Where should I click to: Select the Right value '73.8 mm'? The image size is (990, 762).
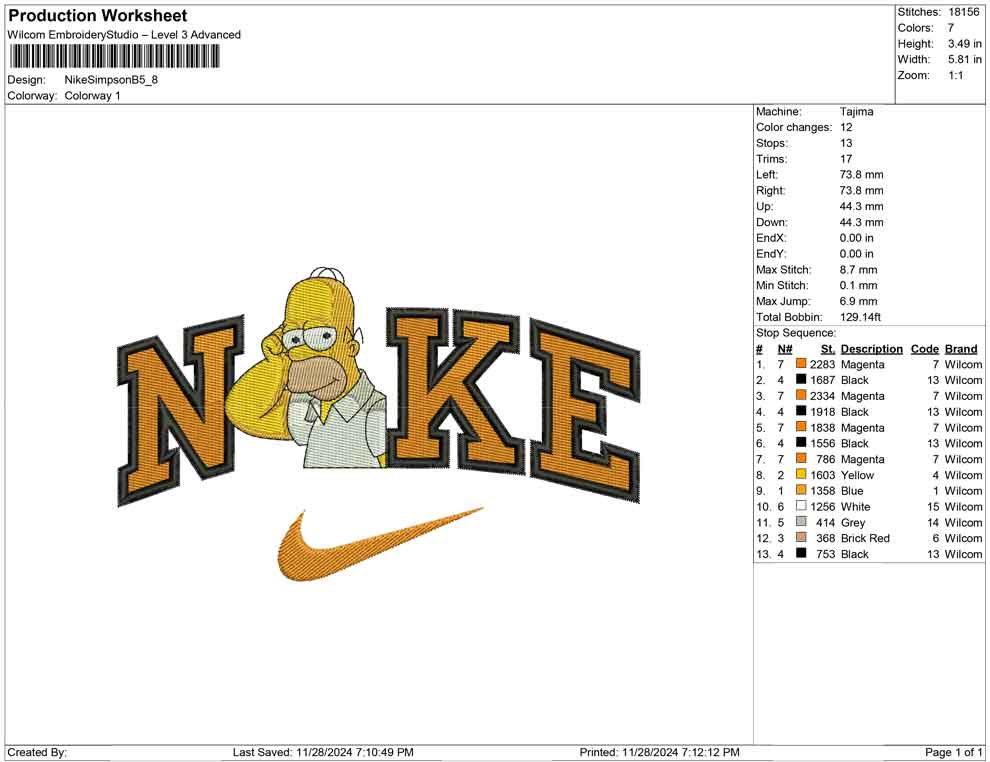[x=862, y=190]
